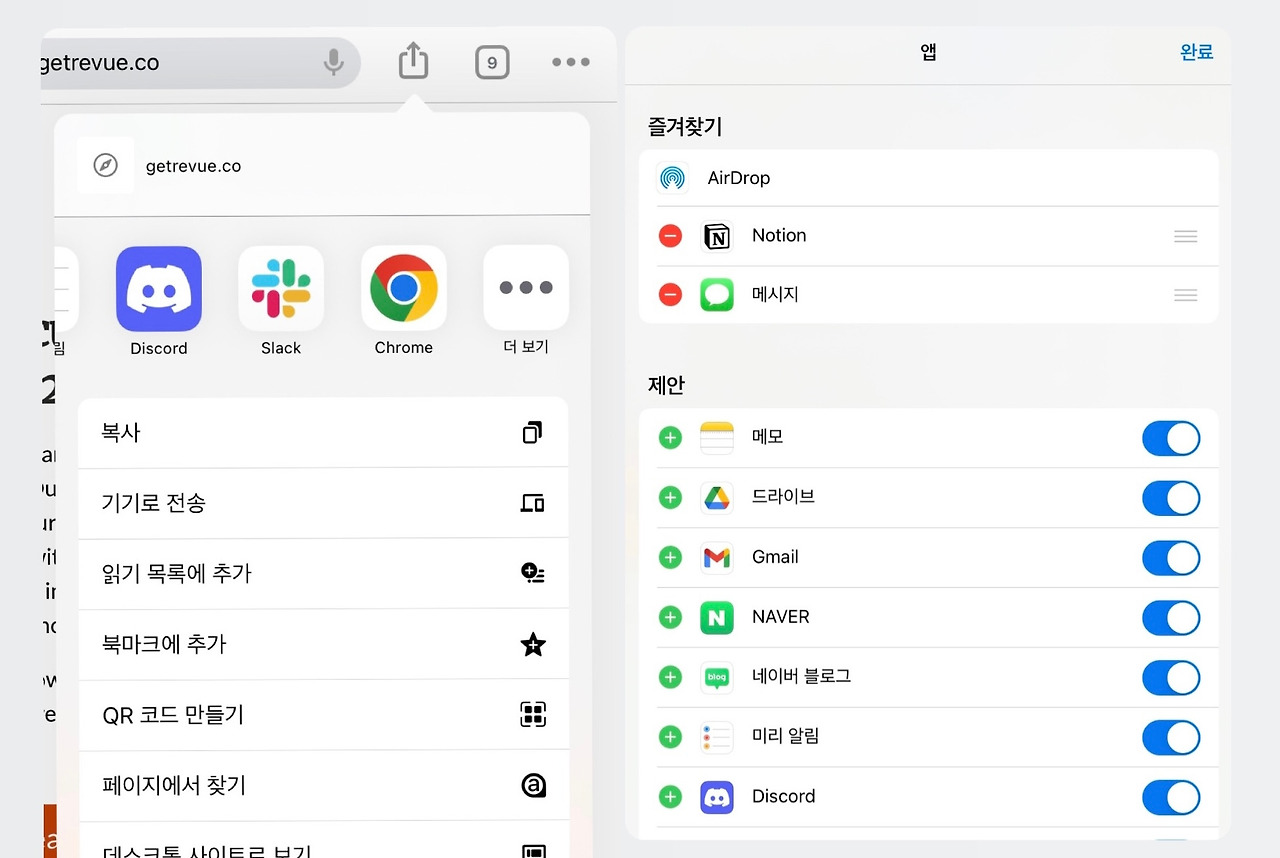Screen dimensions: 1280x858
Task: Open the tab switcher showing 9 tabs
Action: coord(492,63)
